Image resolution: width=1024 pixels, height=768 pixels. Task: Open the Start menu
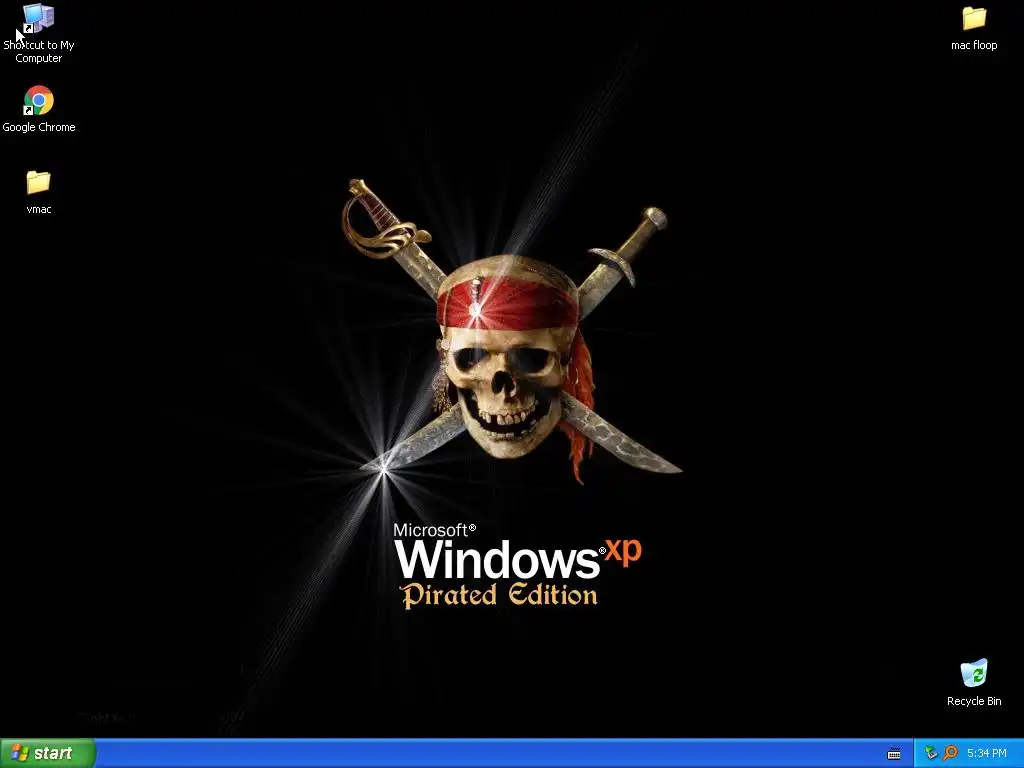[x=48, y=753]
